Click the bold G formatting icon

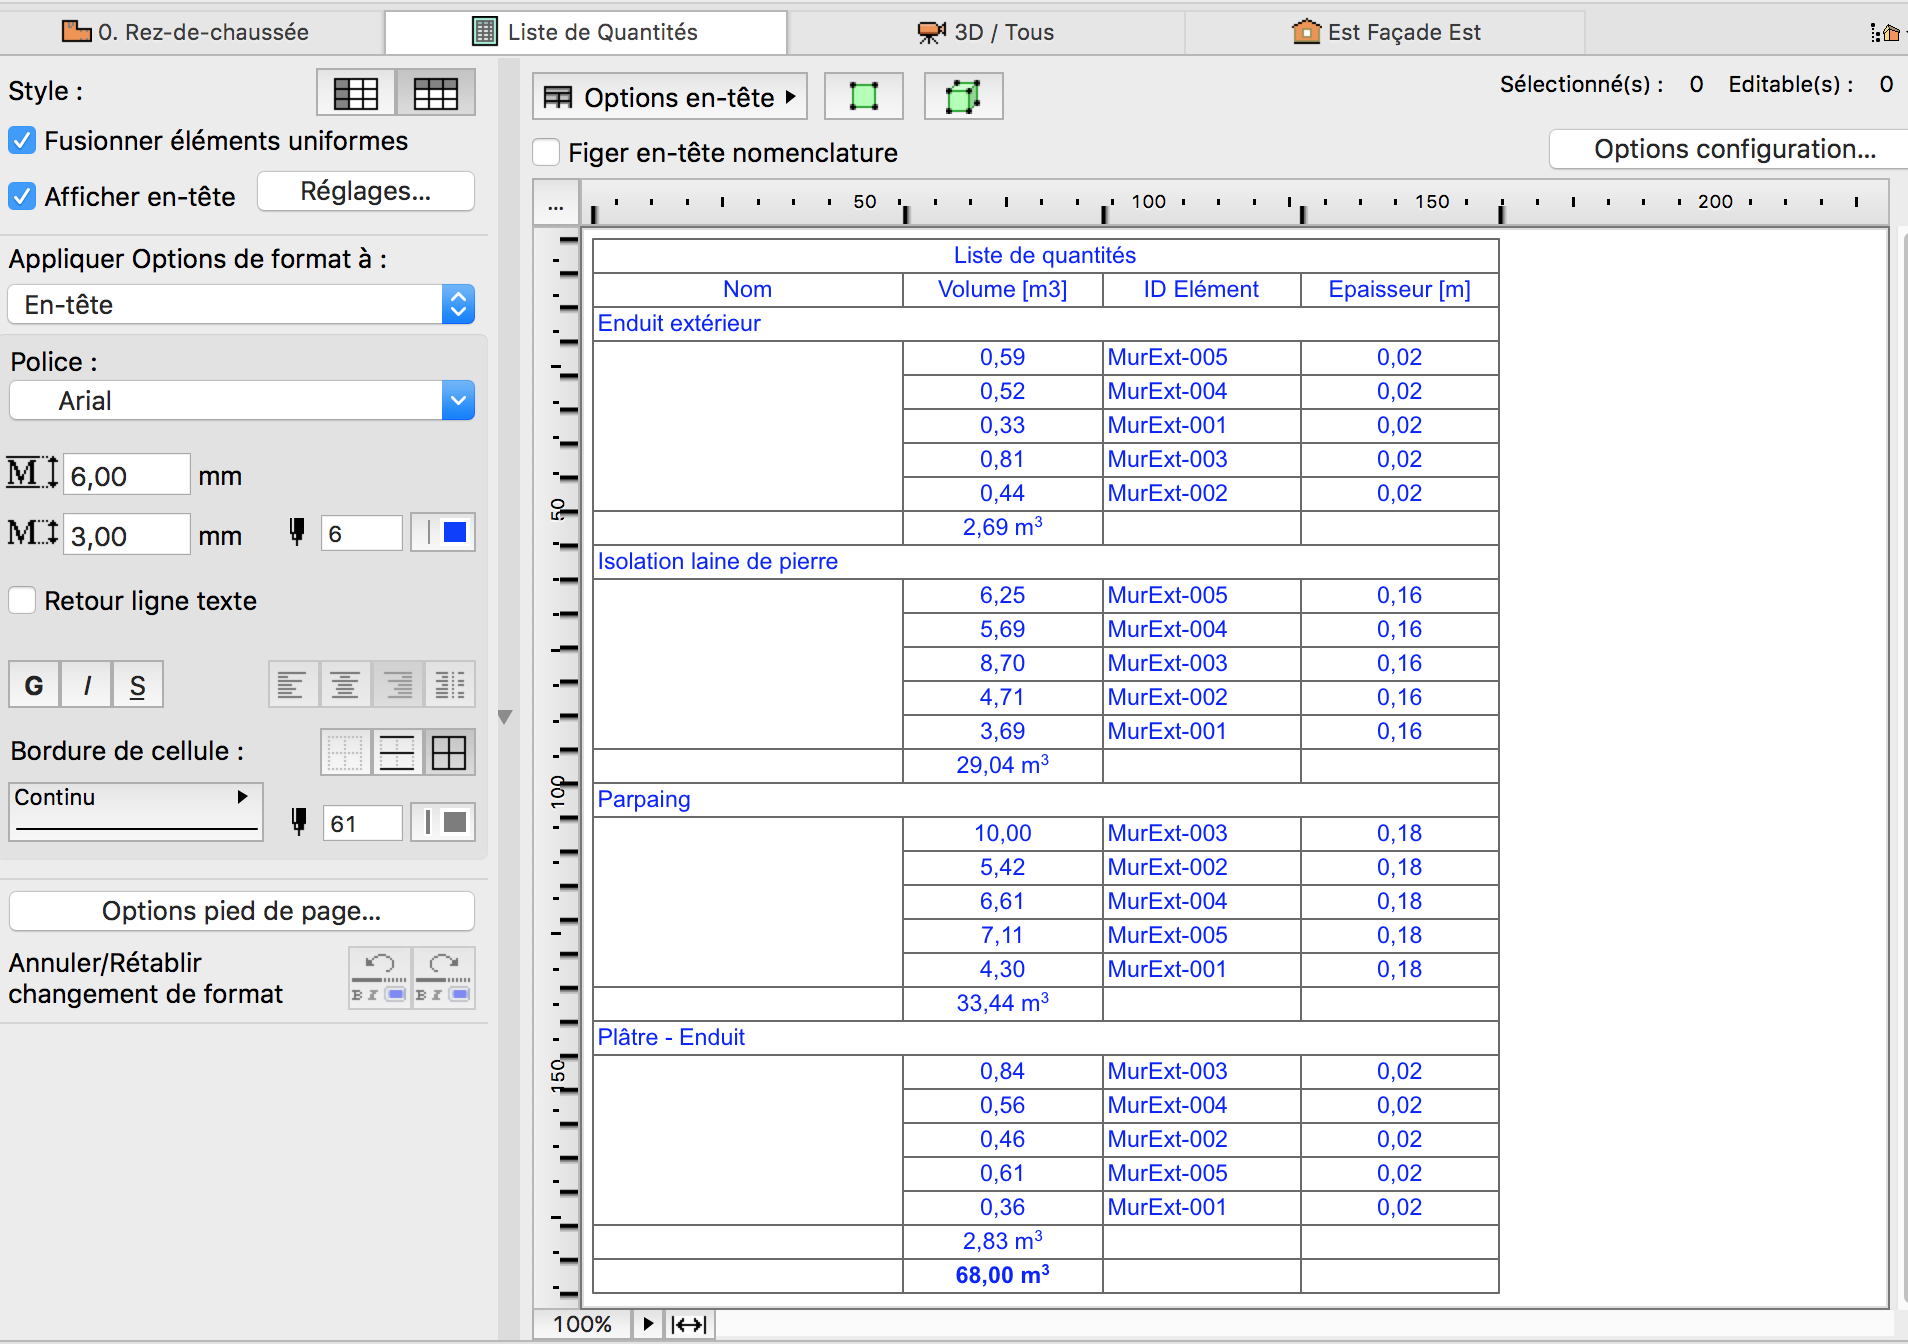point(34,686)
